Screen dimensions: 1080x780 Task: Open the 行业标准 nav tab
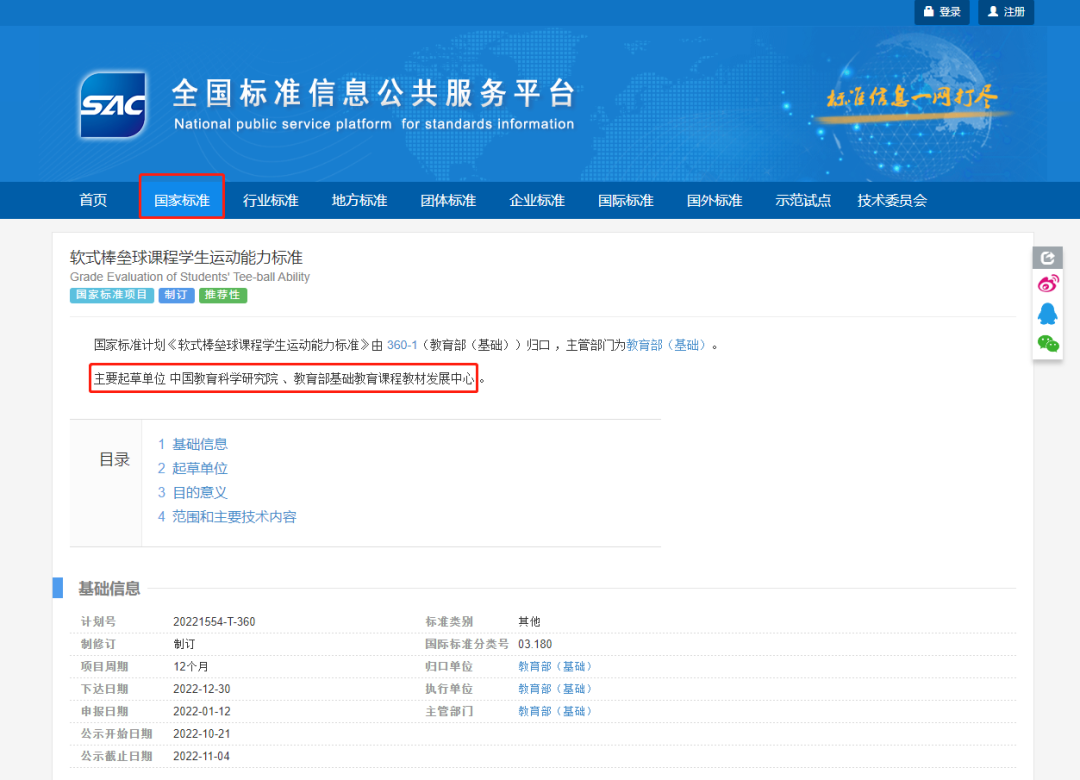pos(271,201)
